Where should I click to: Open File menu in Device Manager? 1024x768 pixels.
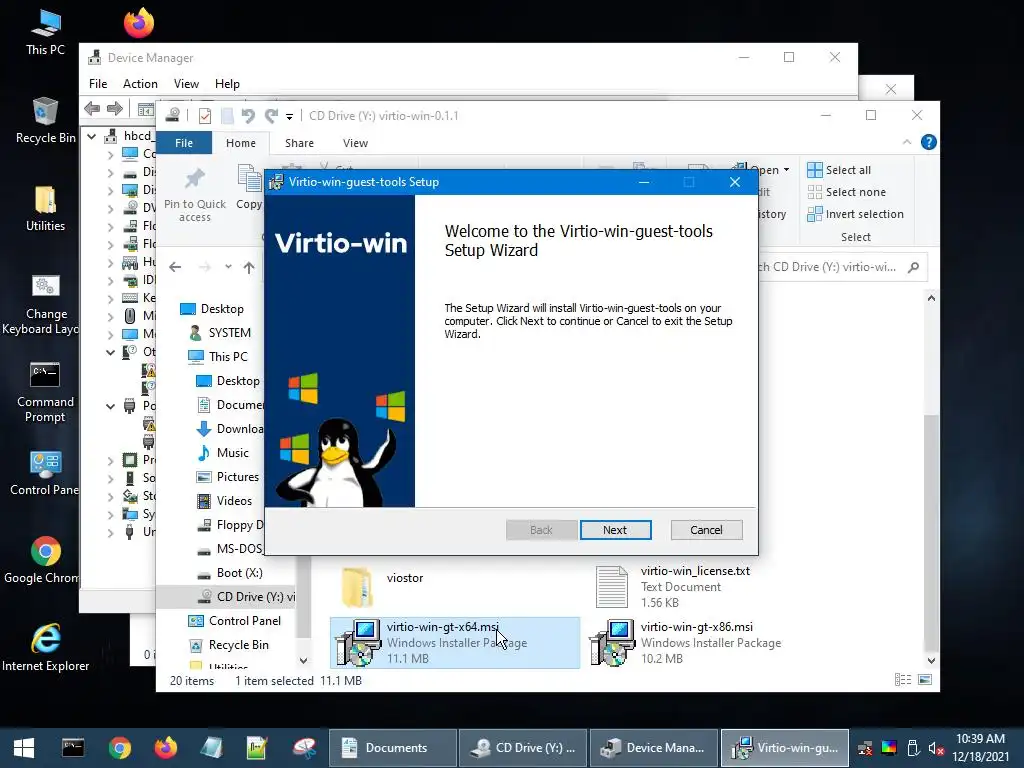[x=98, y=84]
